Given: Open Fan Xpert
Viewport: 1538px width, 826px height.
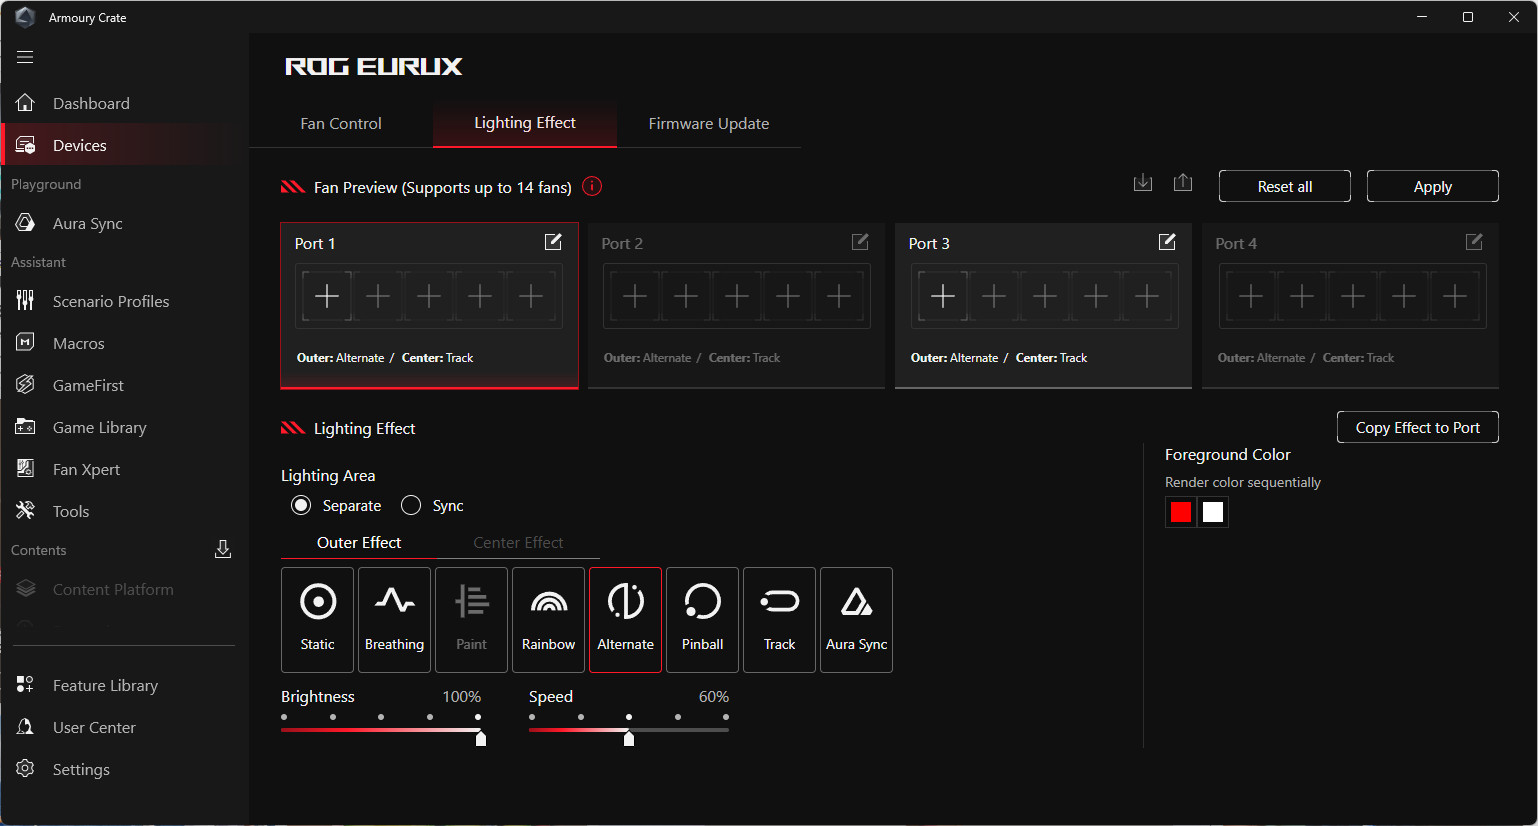Looking at the screenshot, I should 124,469.
